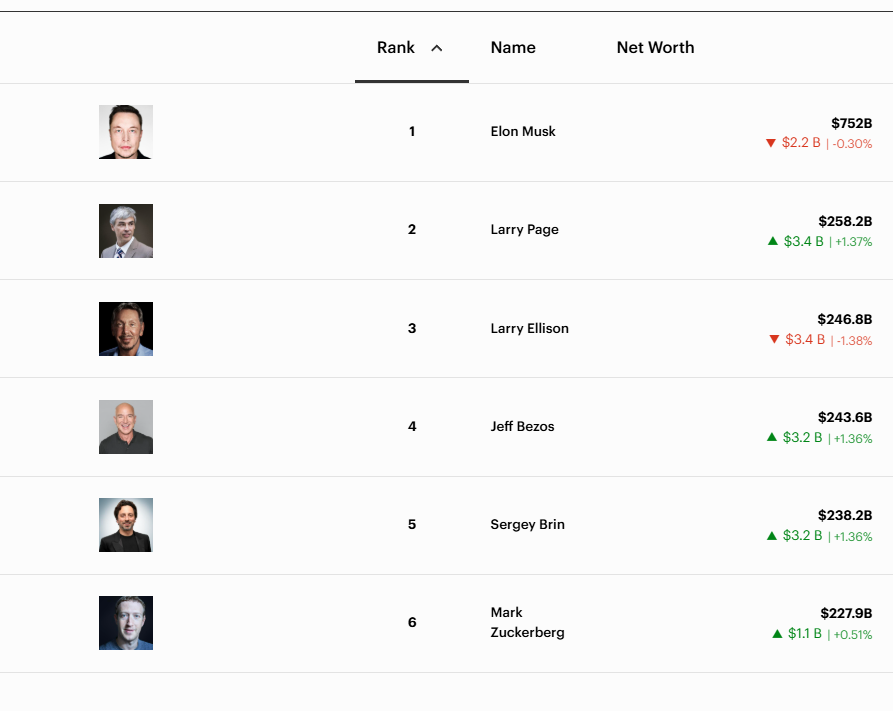
Task: Sort the table by Net Worth column
Action: click(x=655, y=48)
